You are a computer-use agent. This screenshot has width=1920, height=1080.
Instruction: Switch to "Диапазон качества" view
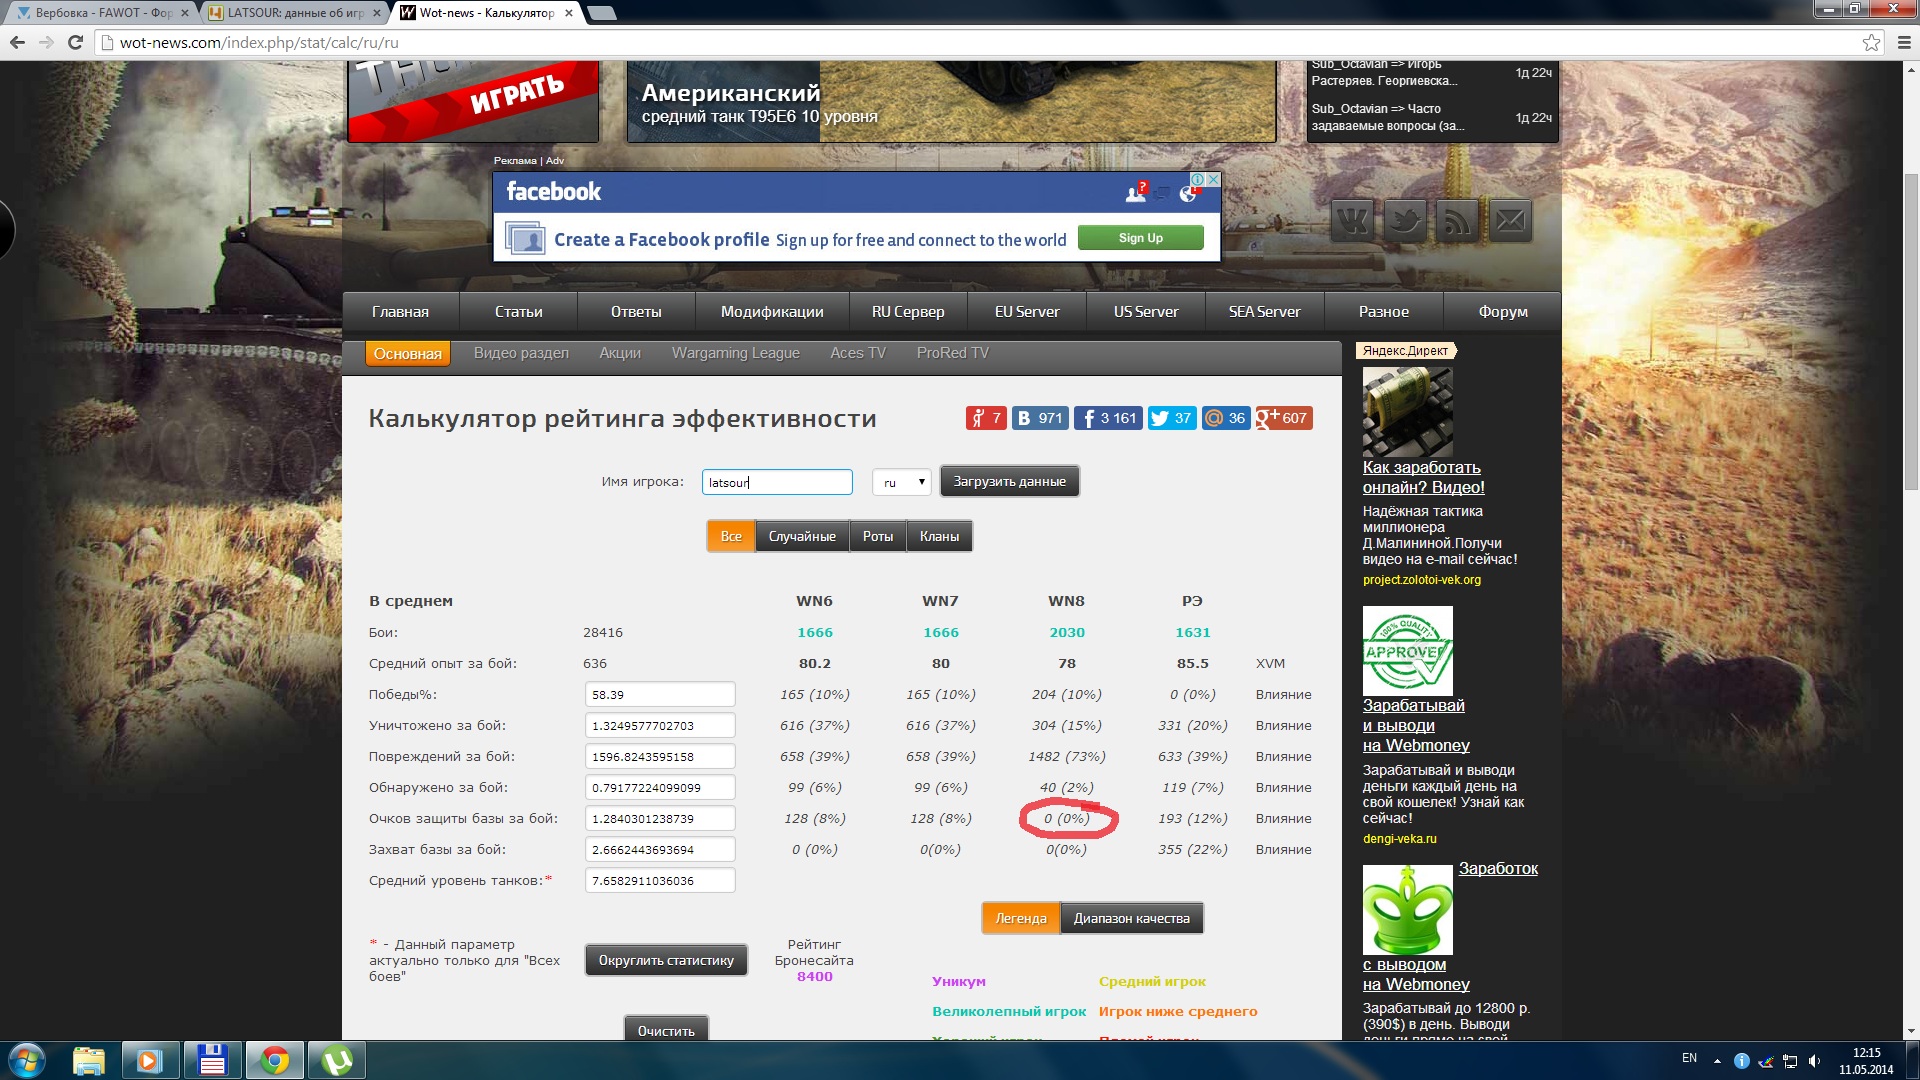pyautogui.click(x=1131, y=918)
